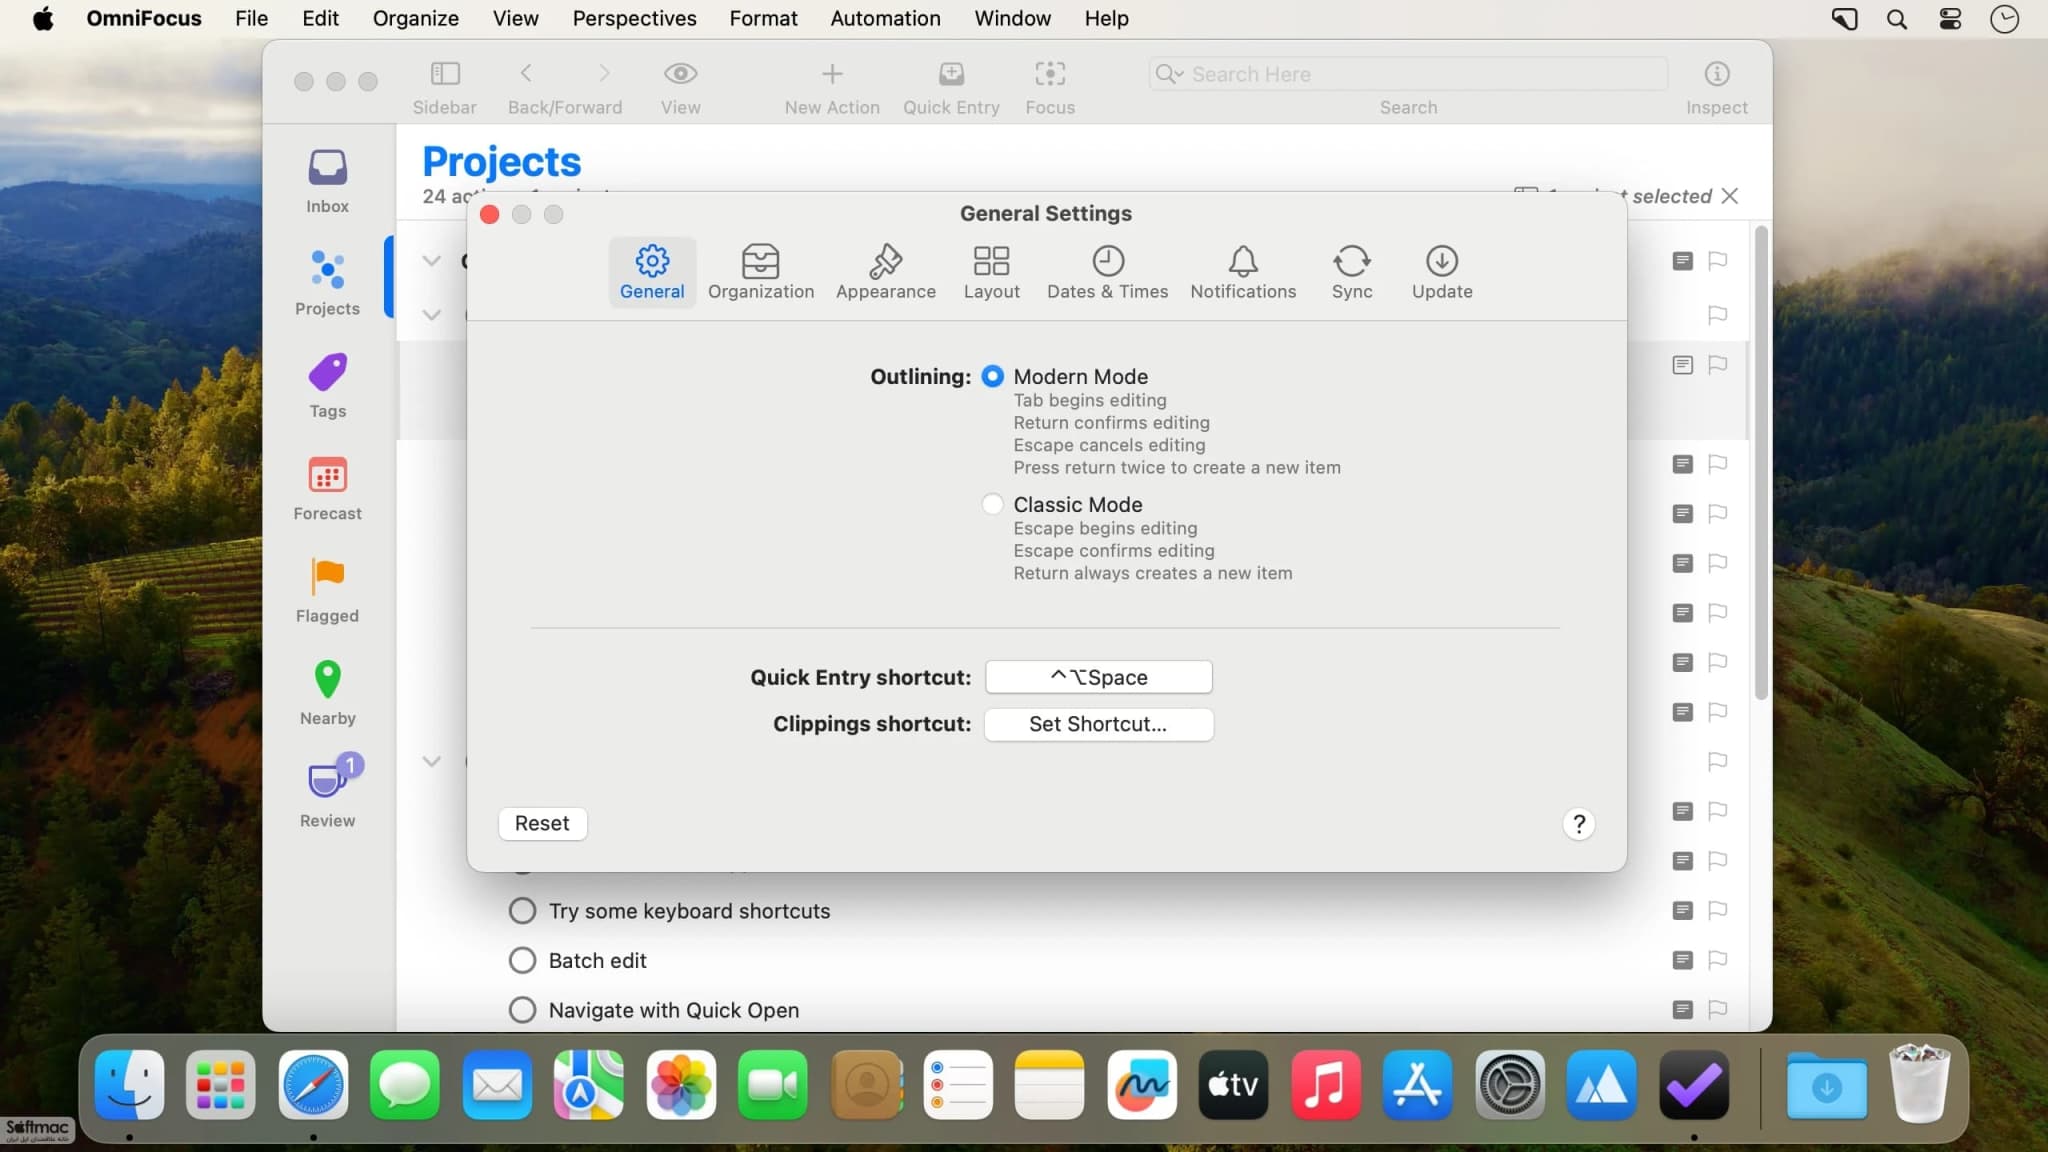Click the New Action plus icon
Viewport: 2048px width, 1152px height.
832,73
